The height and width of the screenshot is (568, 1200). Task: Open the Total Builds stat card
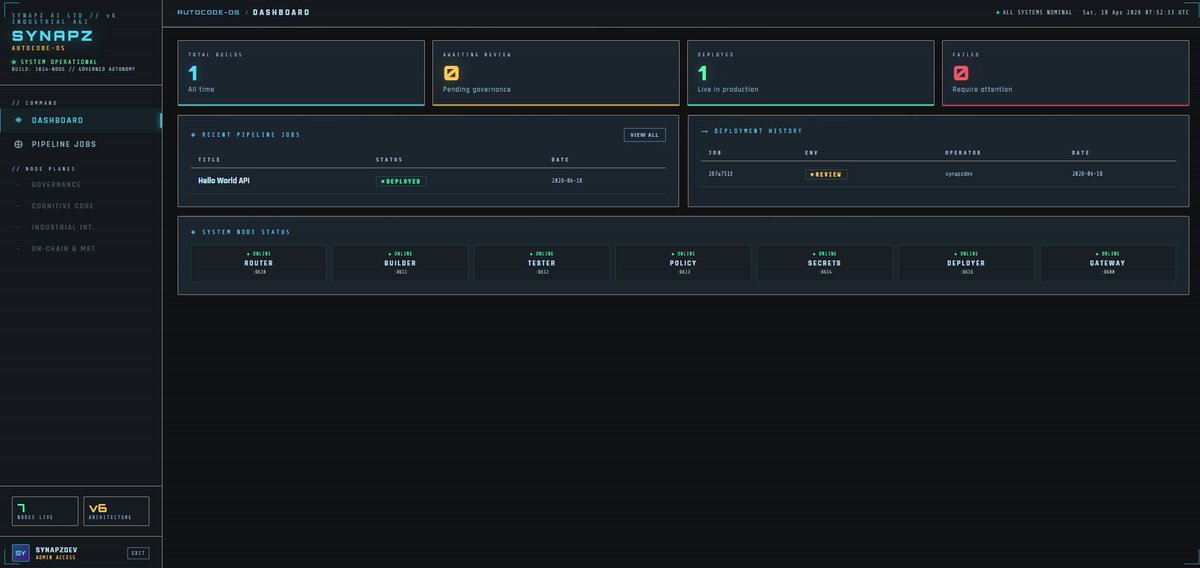point(301,72)
